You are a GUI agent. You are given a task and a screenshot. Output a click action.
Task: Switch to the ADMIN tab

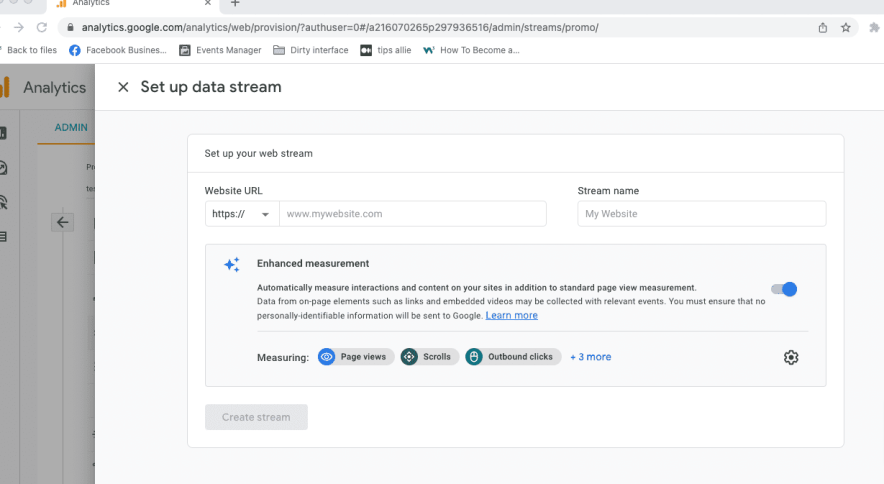71,128
